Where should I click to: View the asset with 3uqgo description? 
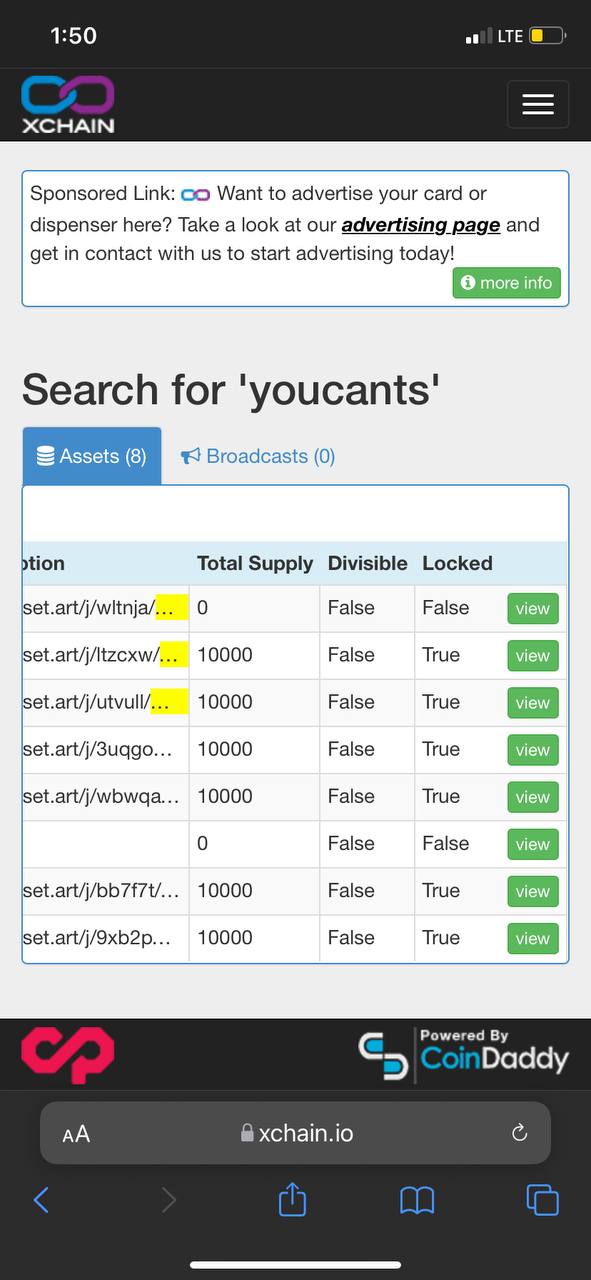pyautogui.click(x=532, y=749)
